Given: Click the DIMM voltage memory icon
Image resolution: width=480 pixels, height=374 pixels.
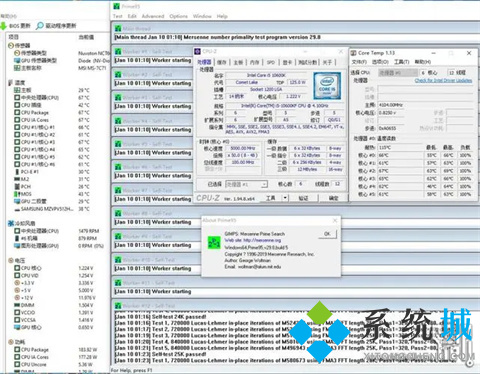Looking at the screenshot, I should coord(17,305).
